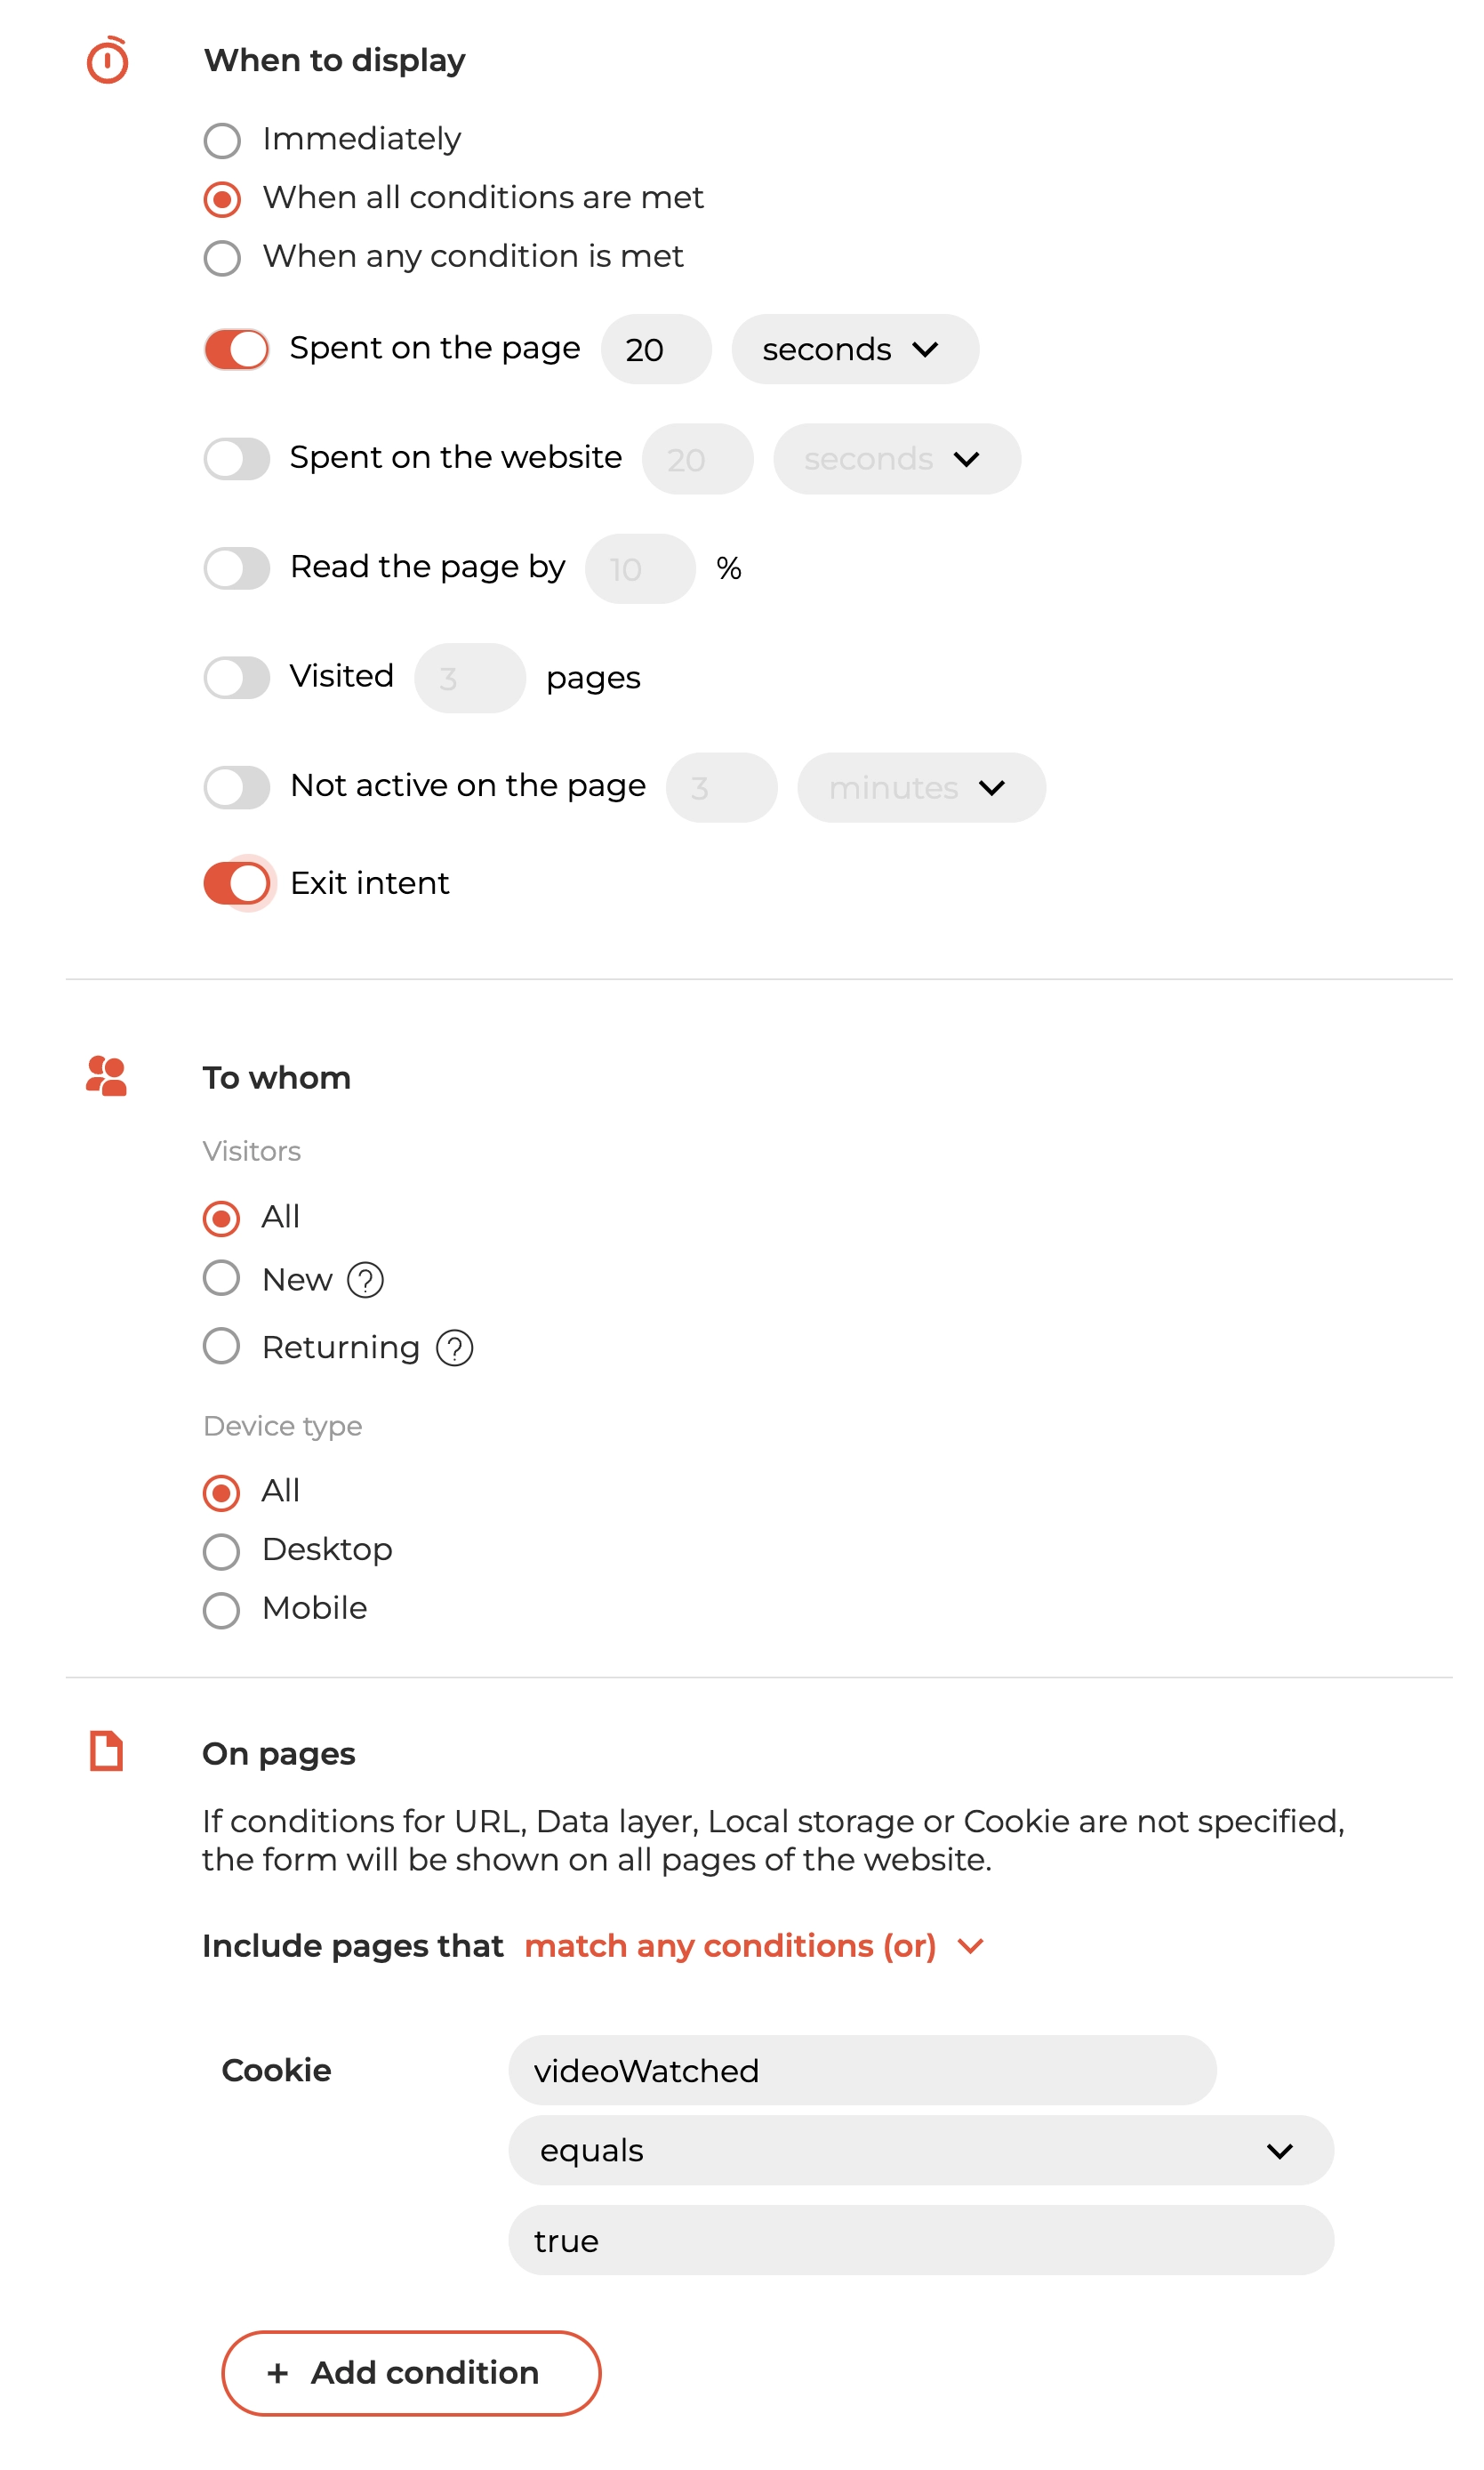Click the page icon beside On pages

click(x=106, y=1751)
